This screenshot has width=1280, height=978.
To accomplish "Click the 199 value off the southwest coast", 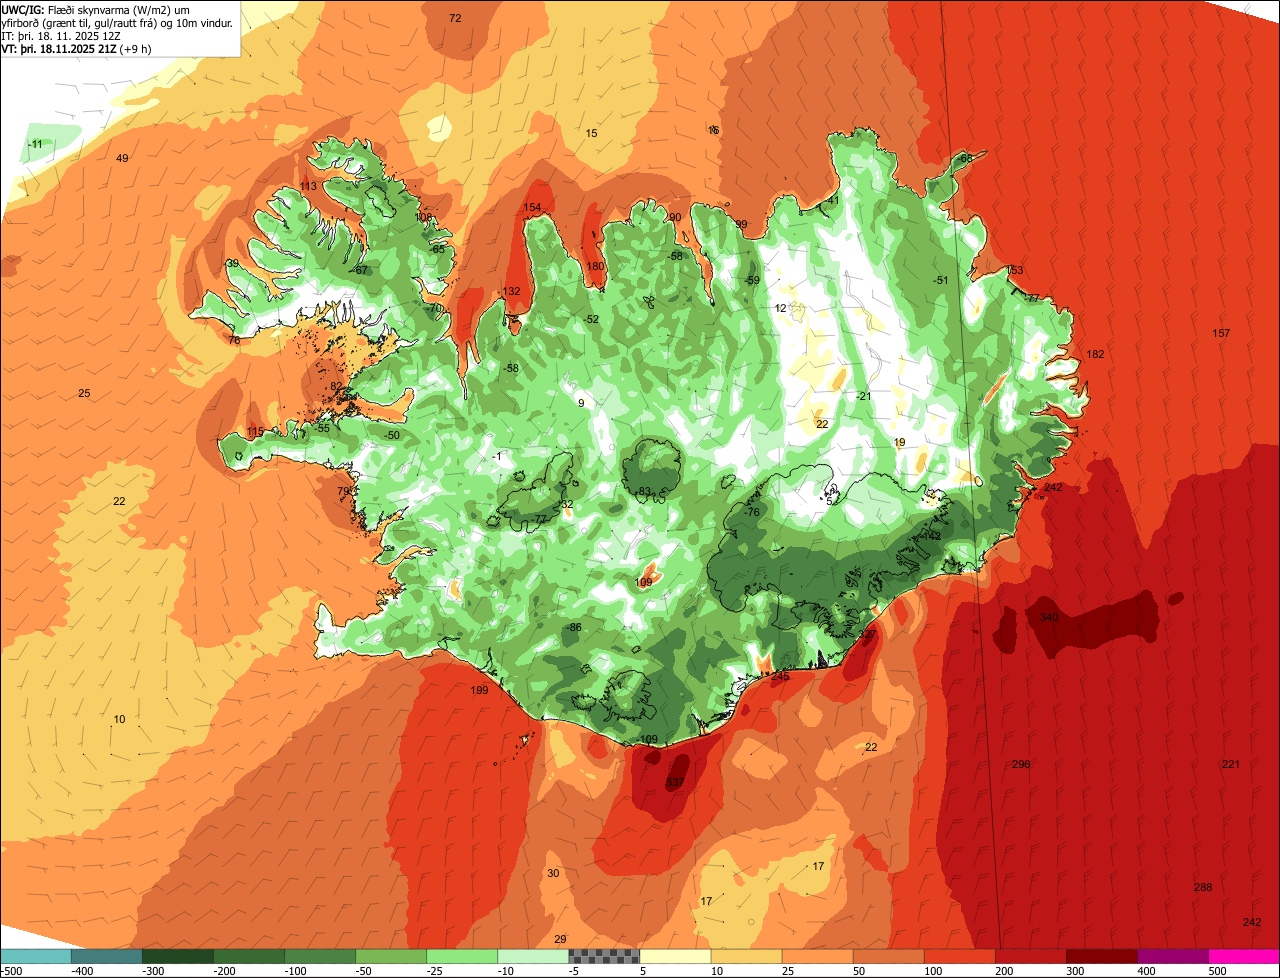I will (479, 691).
